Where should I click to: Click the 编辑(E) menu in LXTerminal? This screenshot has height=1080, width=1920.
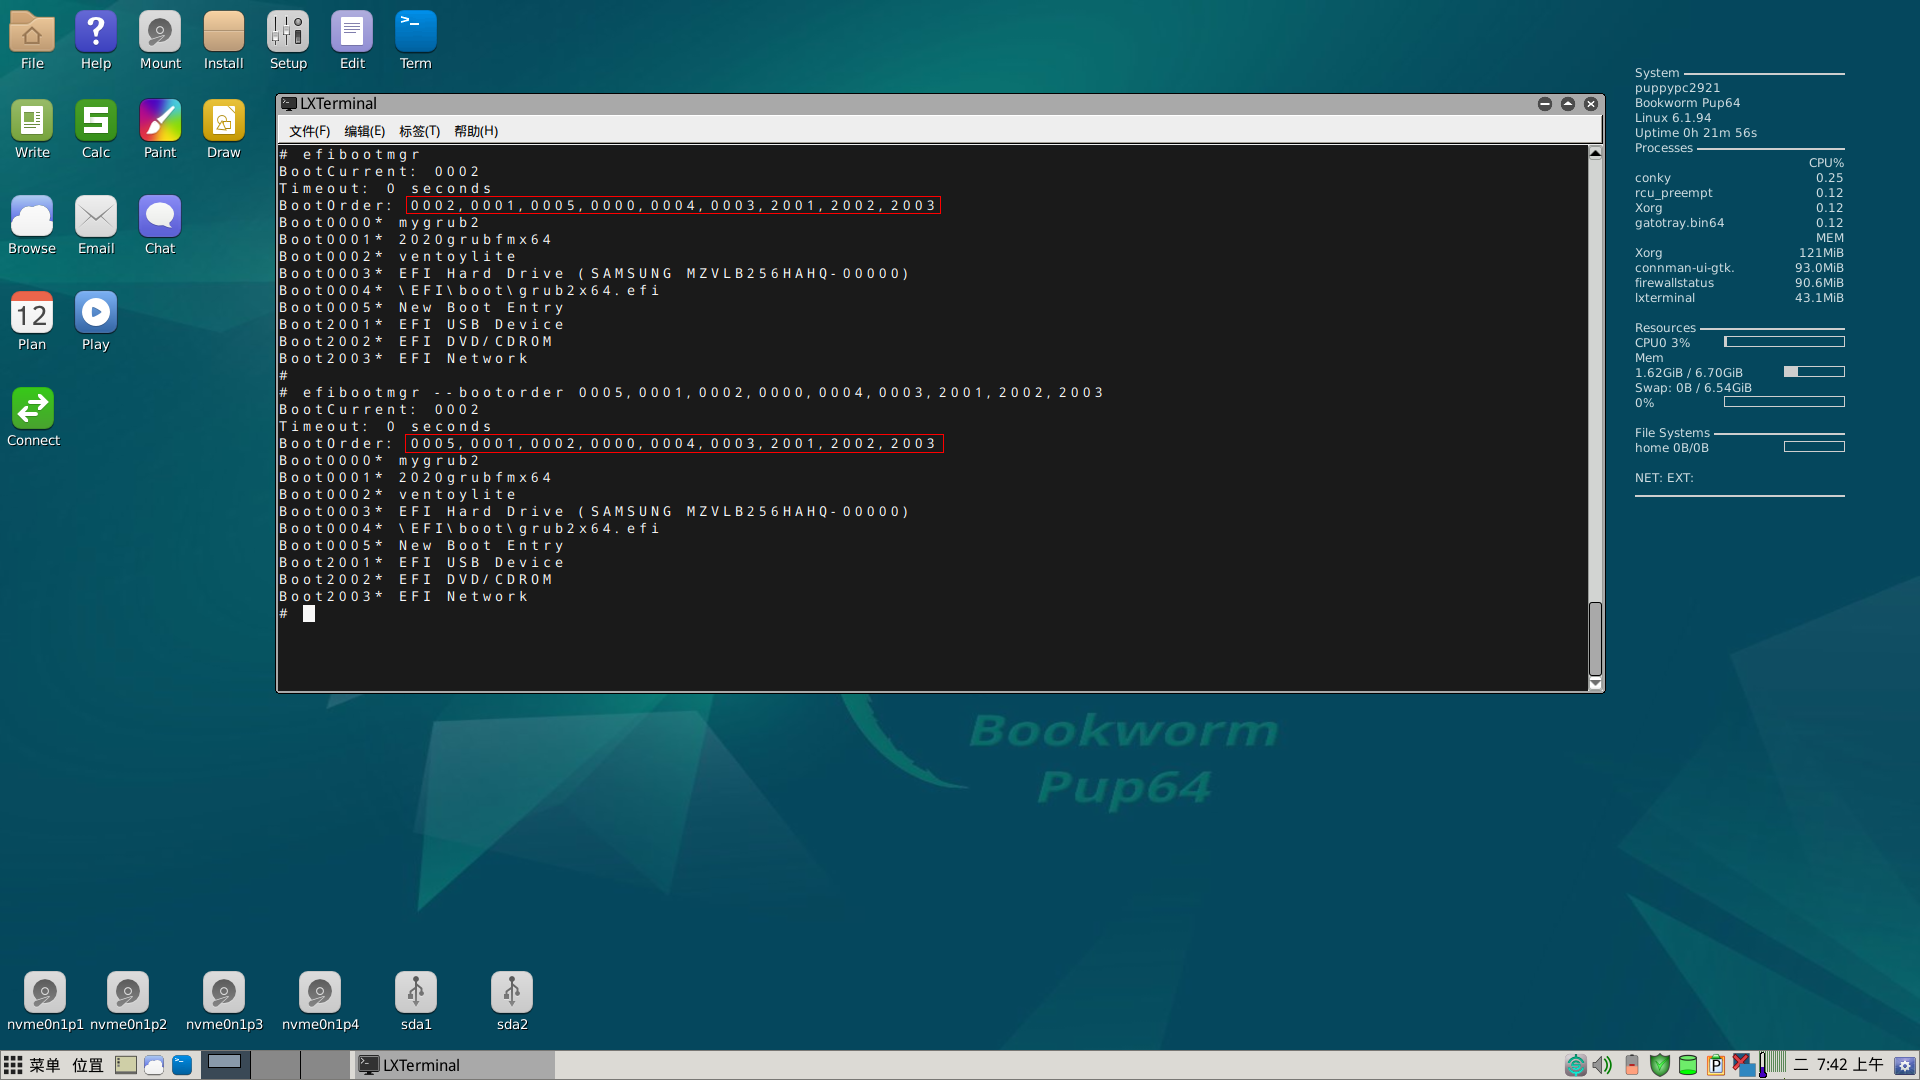(364, 129)
